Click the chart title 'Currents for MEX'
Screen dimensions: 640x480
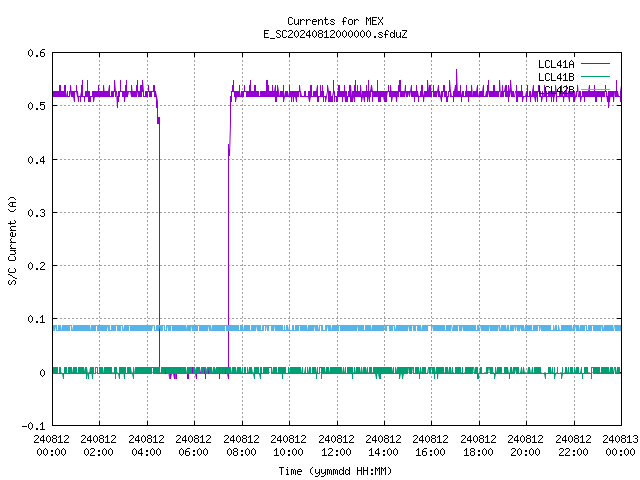pos(335,21)
